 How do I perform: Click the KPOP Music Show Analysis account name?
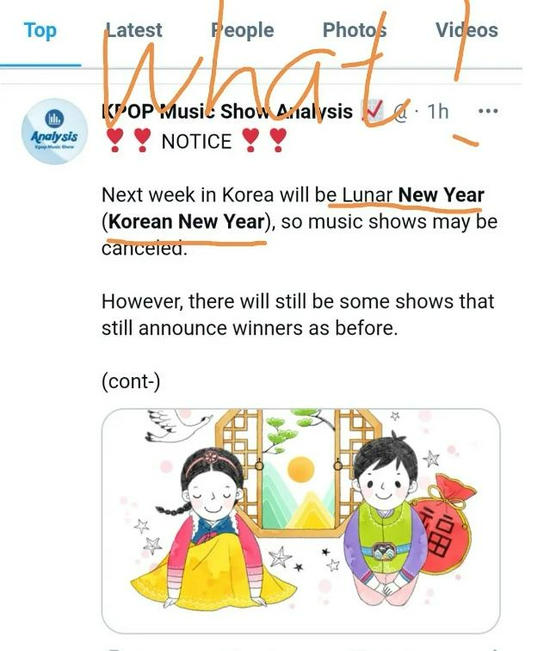point(227,112)
